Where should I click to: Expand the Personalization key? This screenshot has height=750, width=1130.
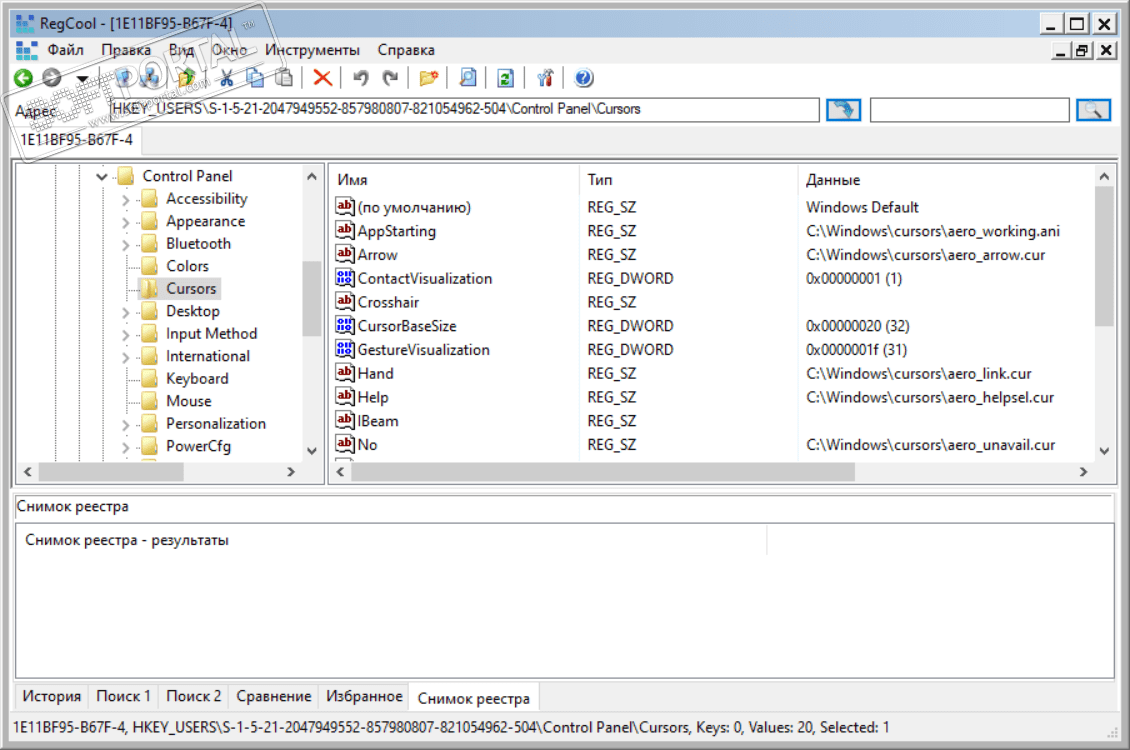pos(125,424)
